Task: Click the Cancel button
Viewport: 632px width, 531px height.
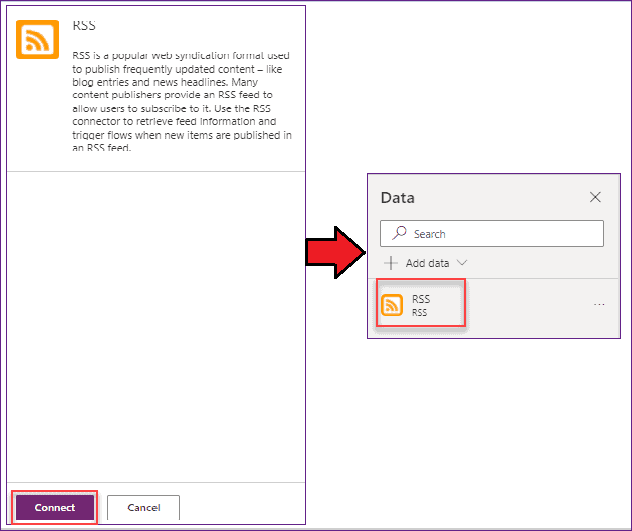Action: [x=143, y=507]
